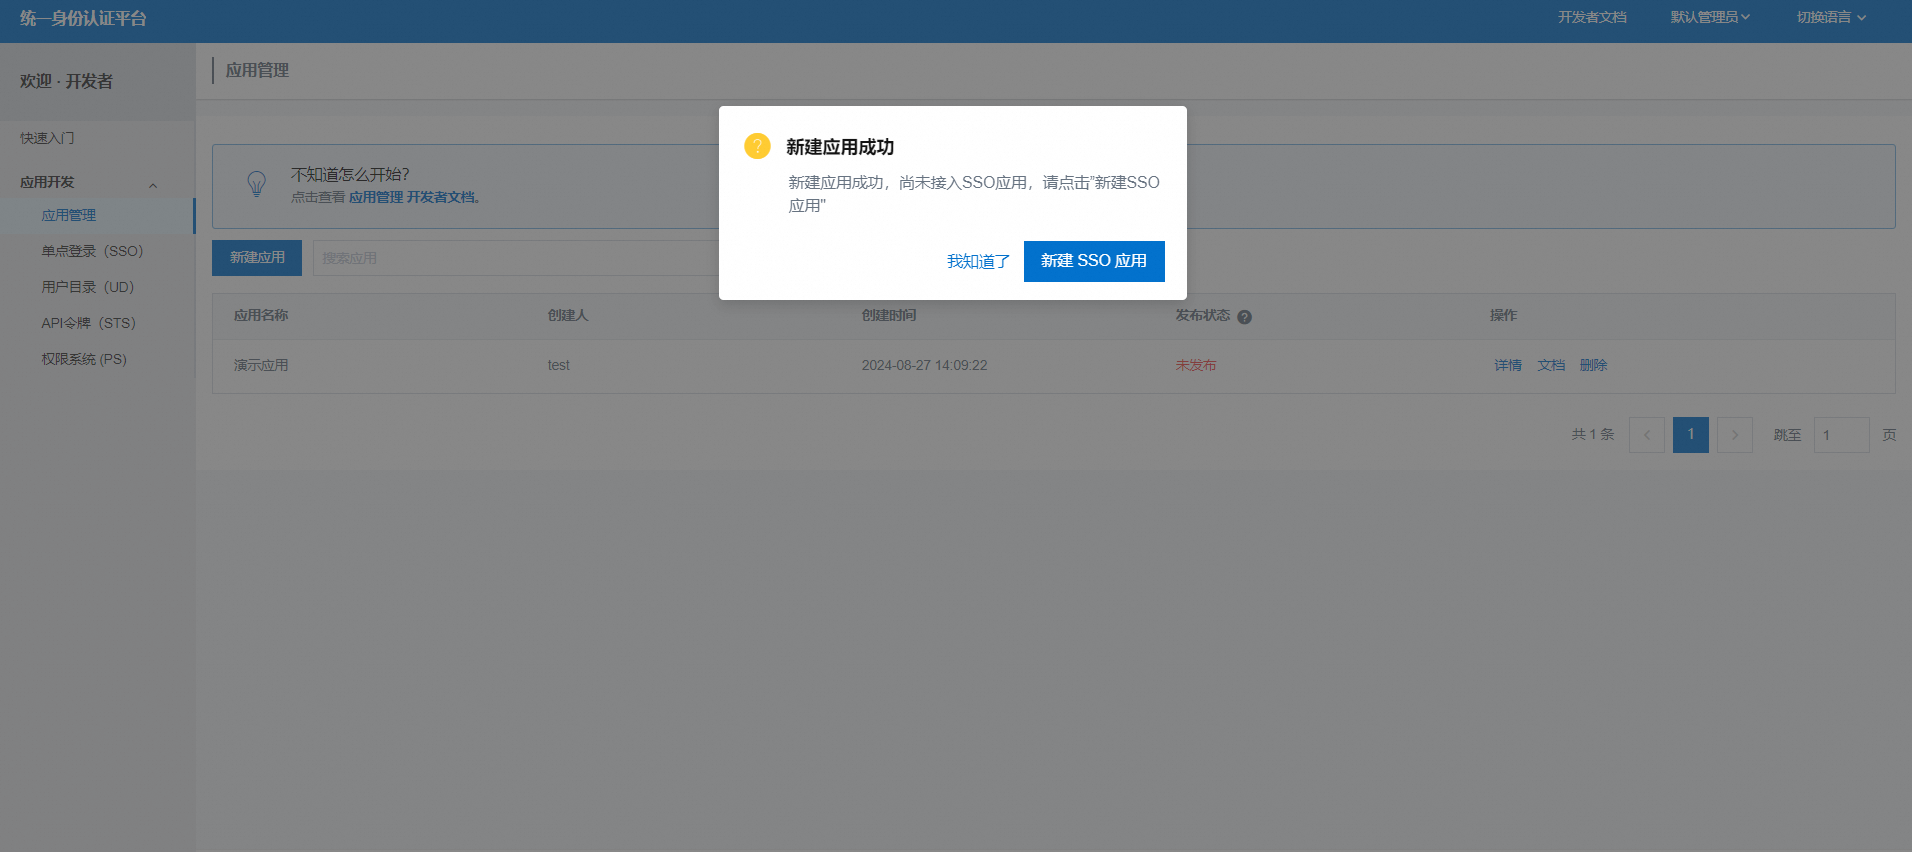Click the yellow question mark dialog icon
The image size is (1912, 852).
coord(757,146)
